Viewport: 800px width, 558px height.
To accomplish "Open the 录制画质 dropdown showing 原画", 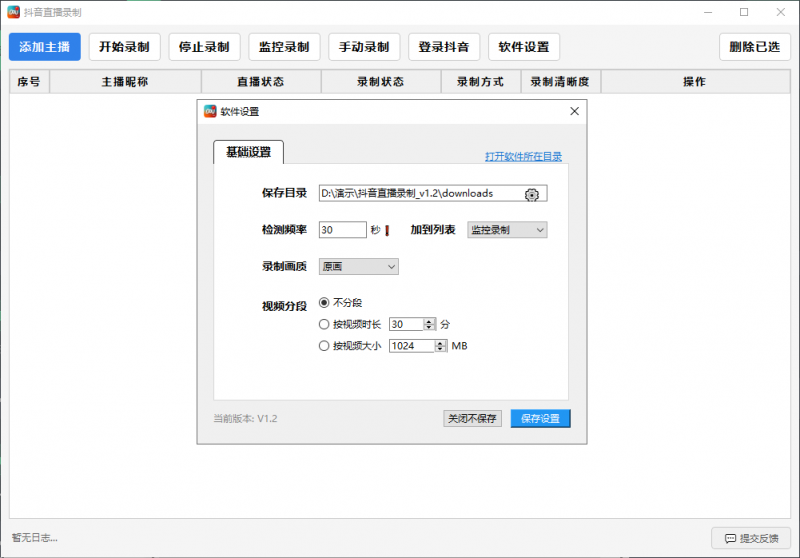I will (x=359, y=266).
